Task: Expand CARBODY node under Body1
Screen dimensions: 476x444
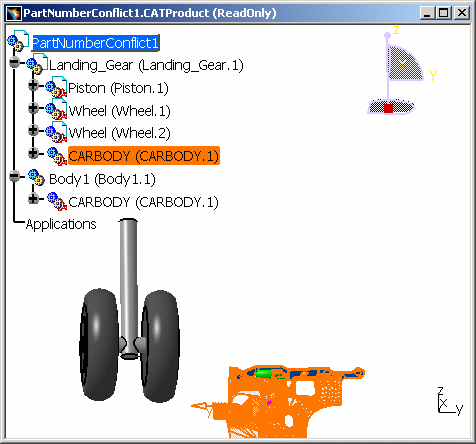Action: click(x=33, y=199)
